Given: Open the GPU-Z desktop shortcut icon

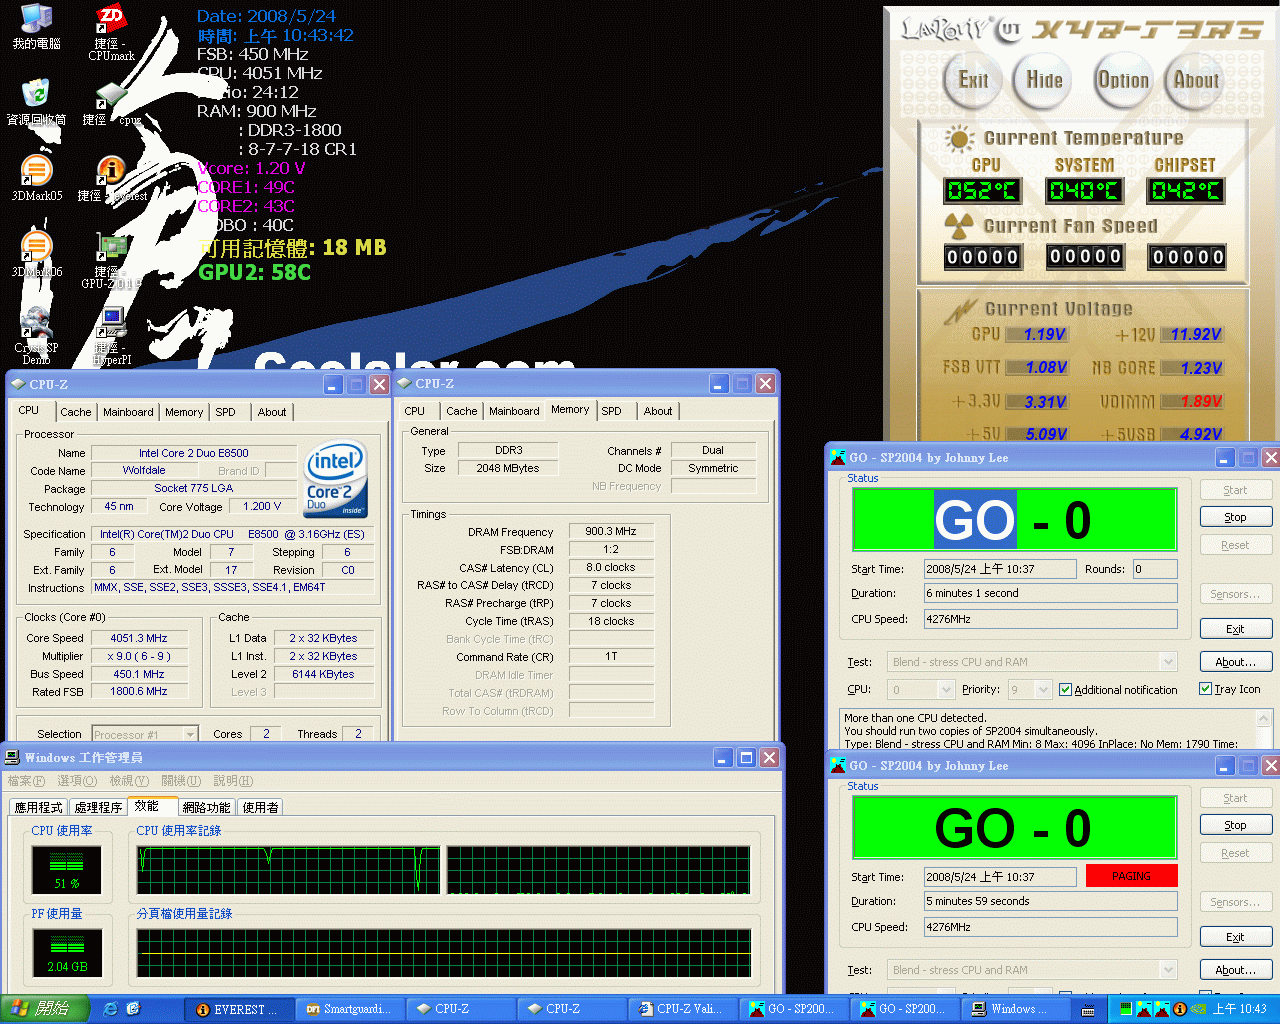Looking at the screenshot, I should coord(111,248).
